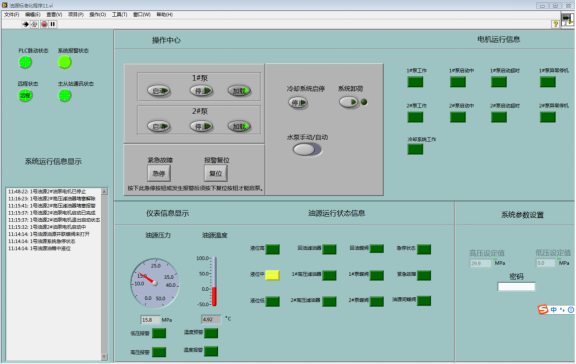Click the red Abort Execution icon
576x364 pixels.
click(x=44, y=24)
